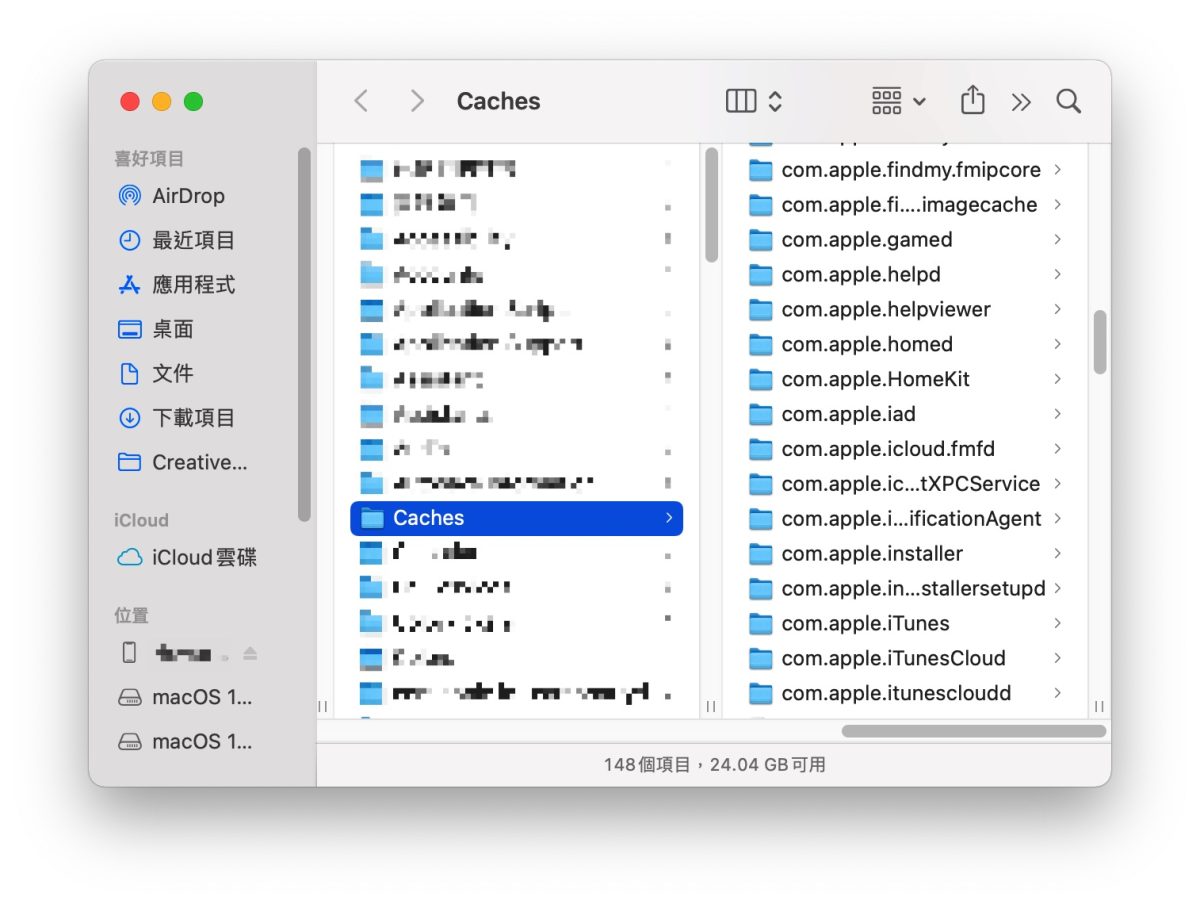
Task: Click the middle column vertical scrollbar
Action: tap(711, 205)
